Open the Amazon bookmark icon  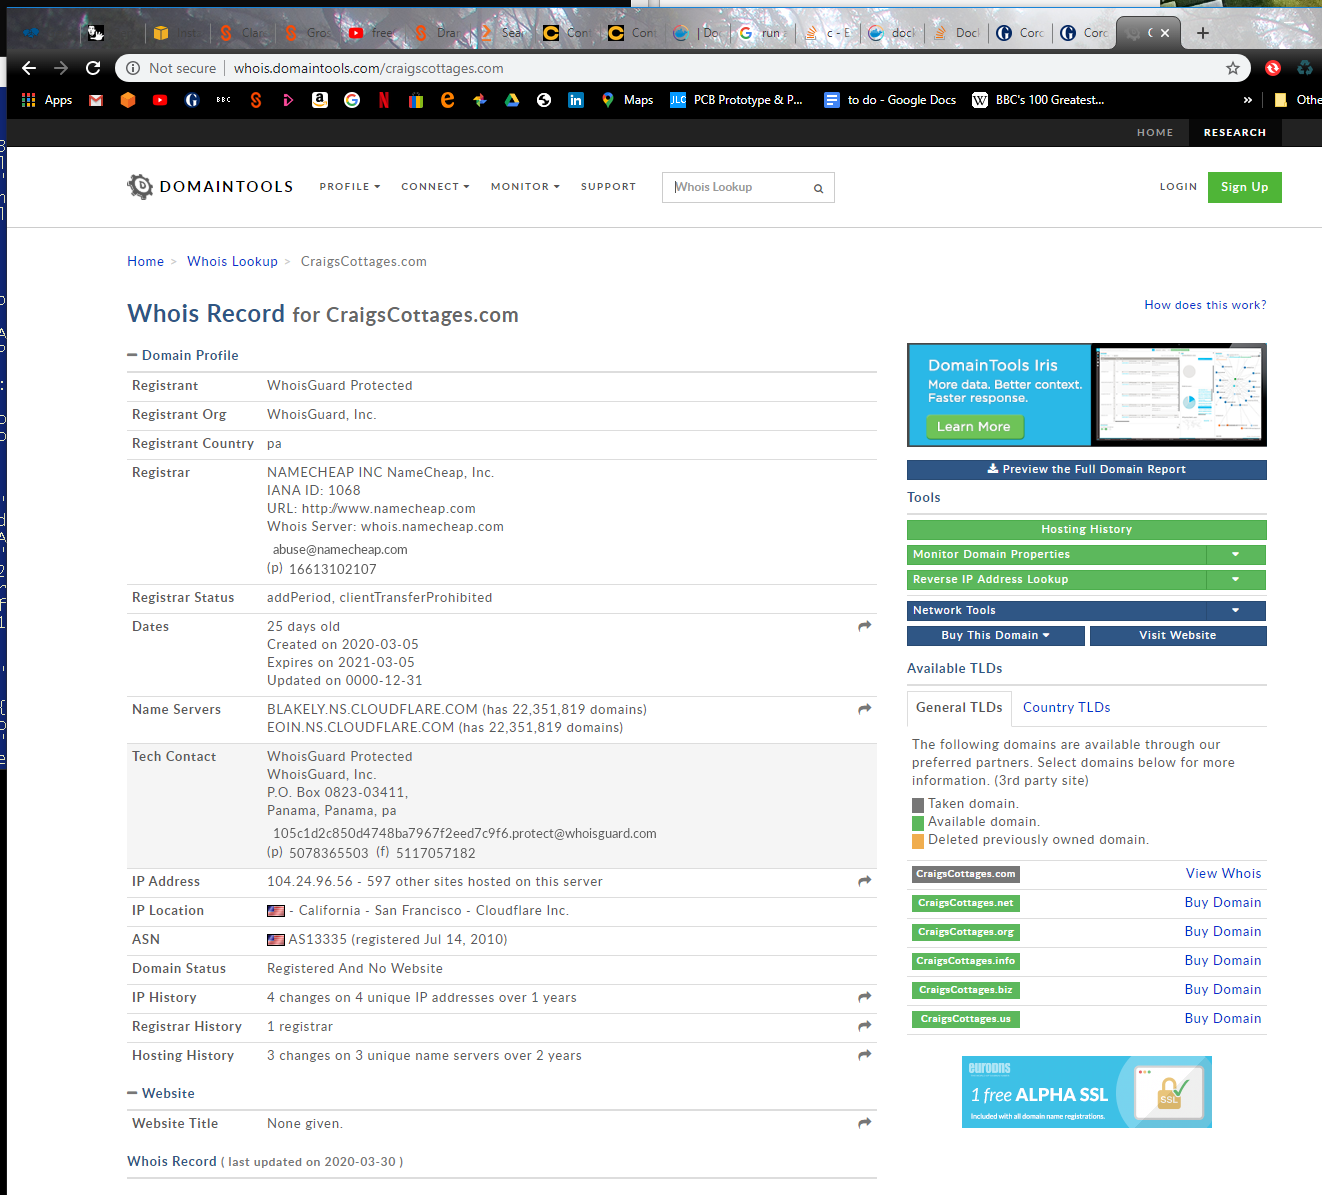click(320, 100)
